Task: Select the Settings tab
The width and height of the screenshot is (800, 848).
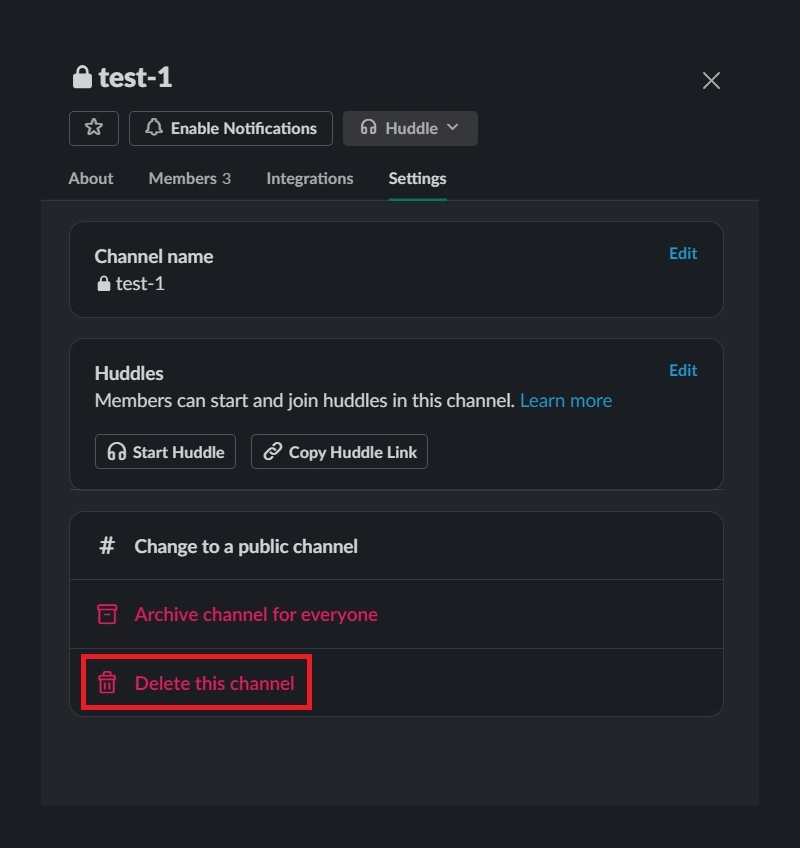Action: pos(417,179)
